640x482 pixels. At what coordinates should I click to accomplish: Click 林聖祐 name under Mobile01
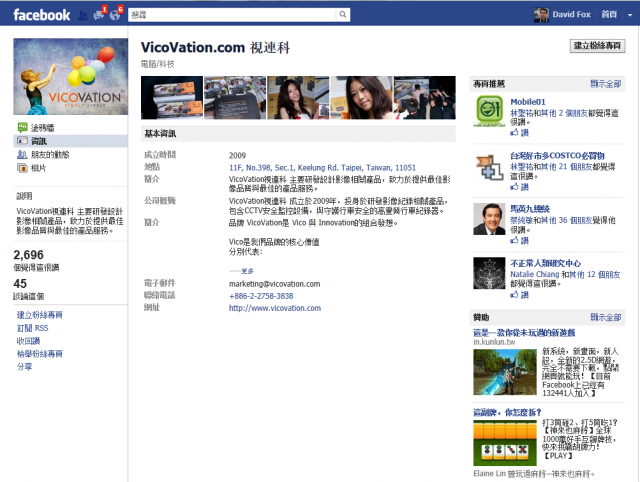(x=521, y=113)
